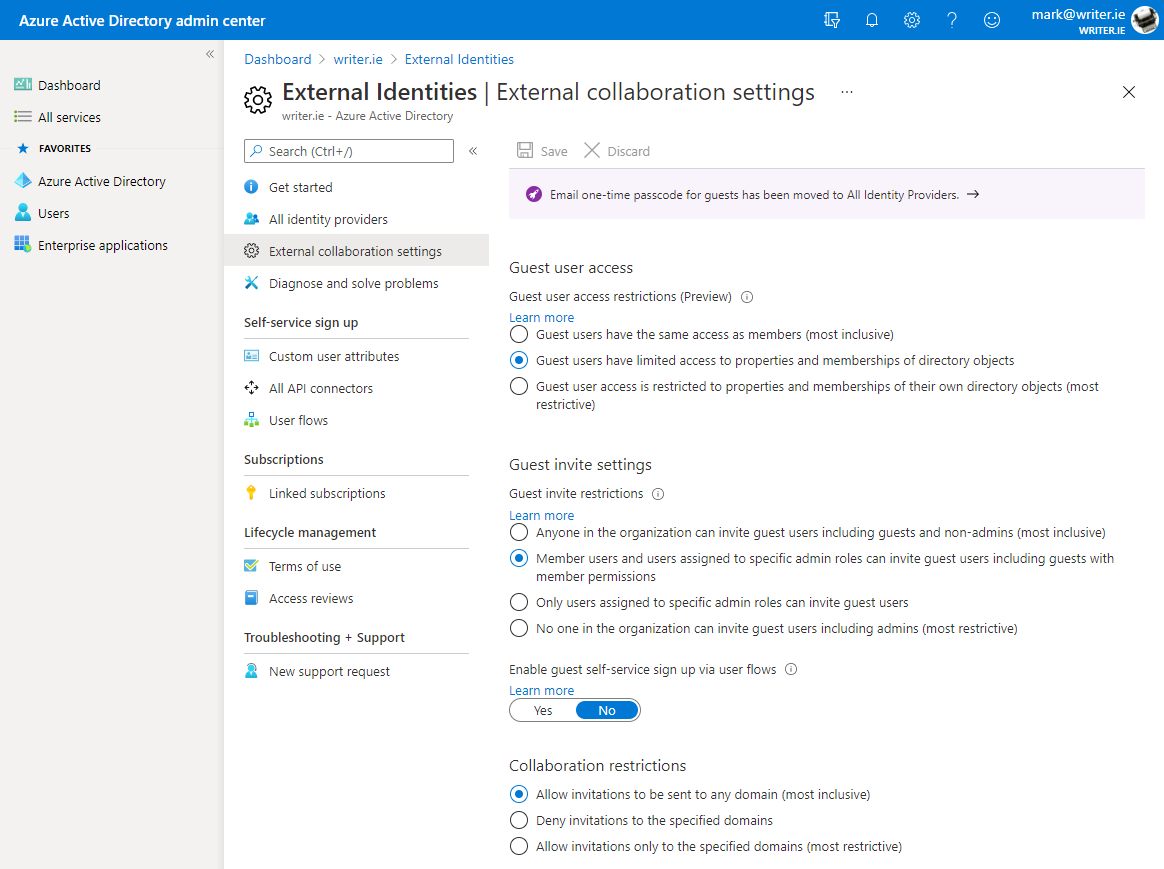Select 'Anyone in the organization can invite guest users'

(519, 533)
